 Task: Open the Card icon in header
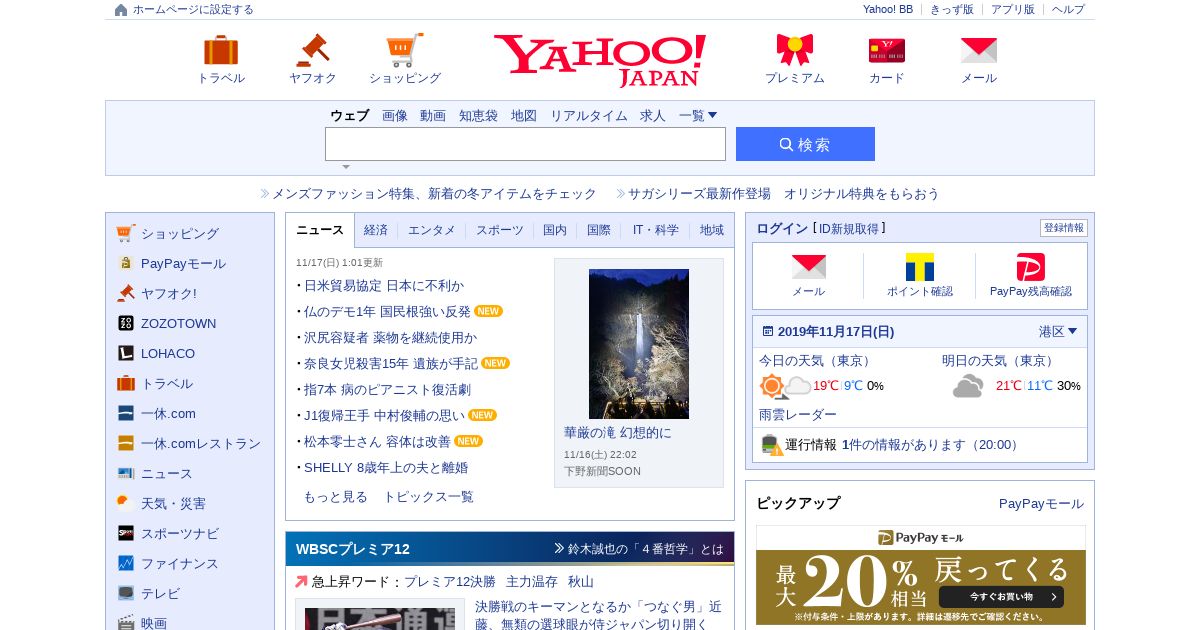pos(887,50)
